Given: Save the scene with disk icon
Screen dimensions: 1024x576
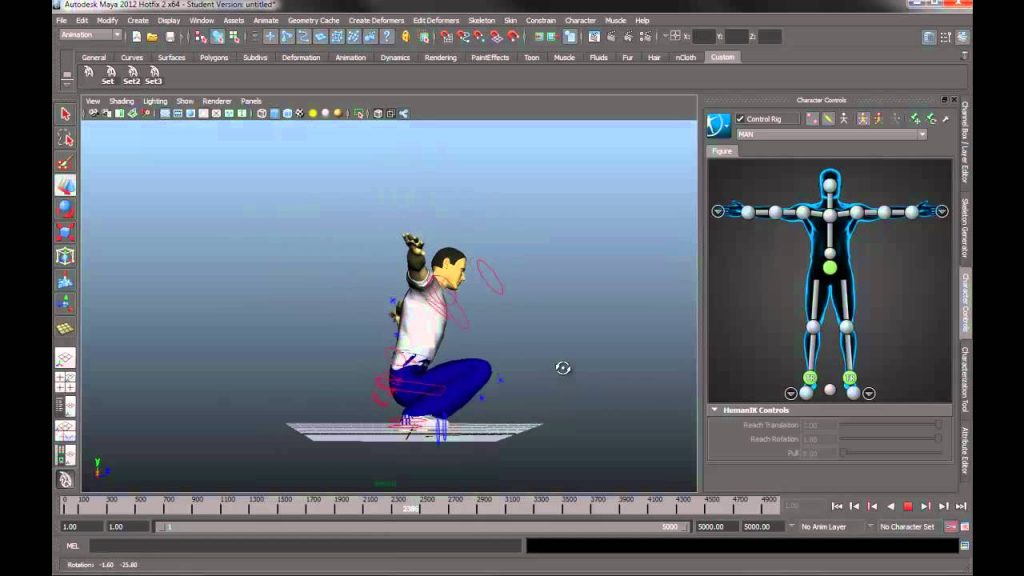Looking at the screenshot, I should (x=170, y=37).
